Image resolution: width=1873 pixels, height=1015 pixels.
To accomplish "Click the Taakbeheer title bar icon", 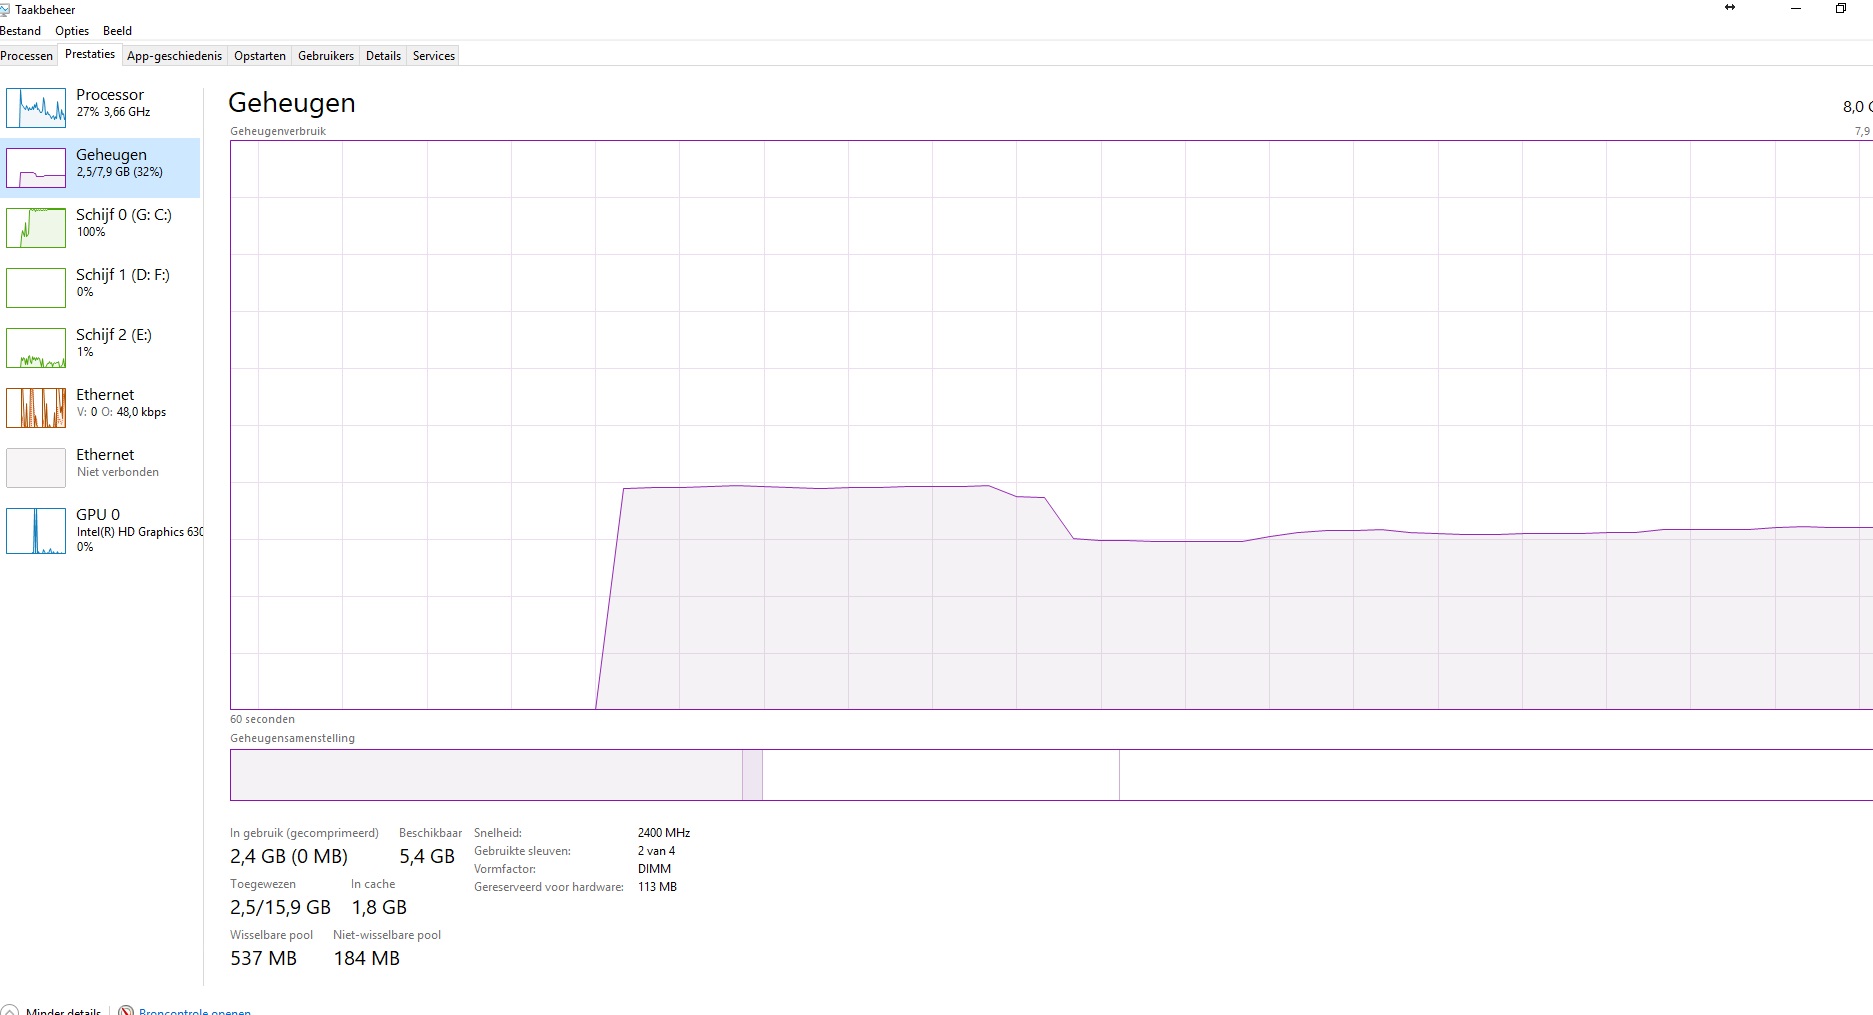I will pos(5,10).
